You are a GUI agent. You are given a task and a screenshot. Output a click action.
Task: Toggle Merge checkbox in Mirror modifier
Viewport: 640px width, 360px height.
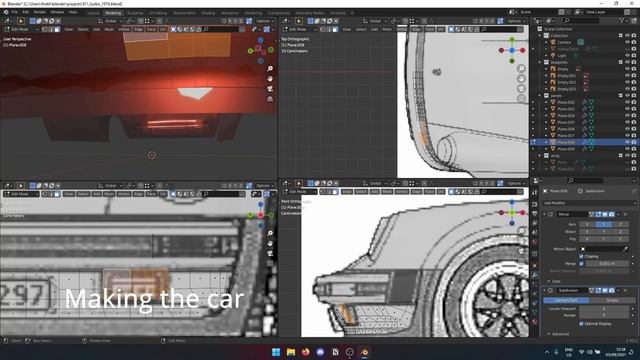581,264
